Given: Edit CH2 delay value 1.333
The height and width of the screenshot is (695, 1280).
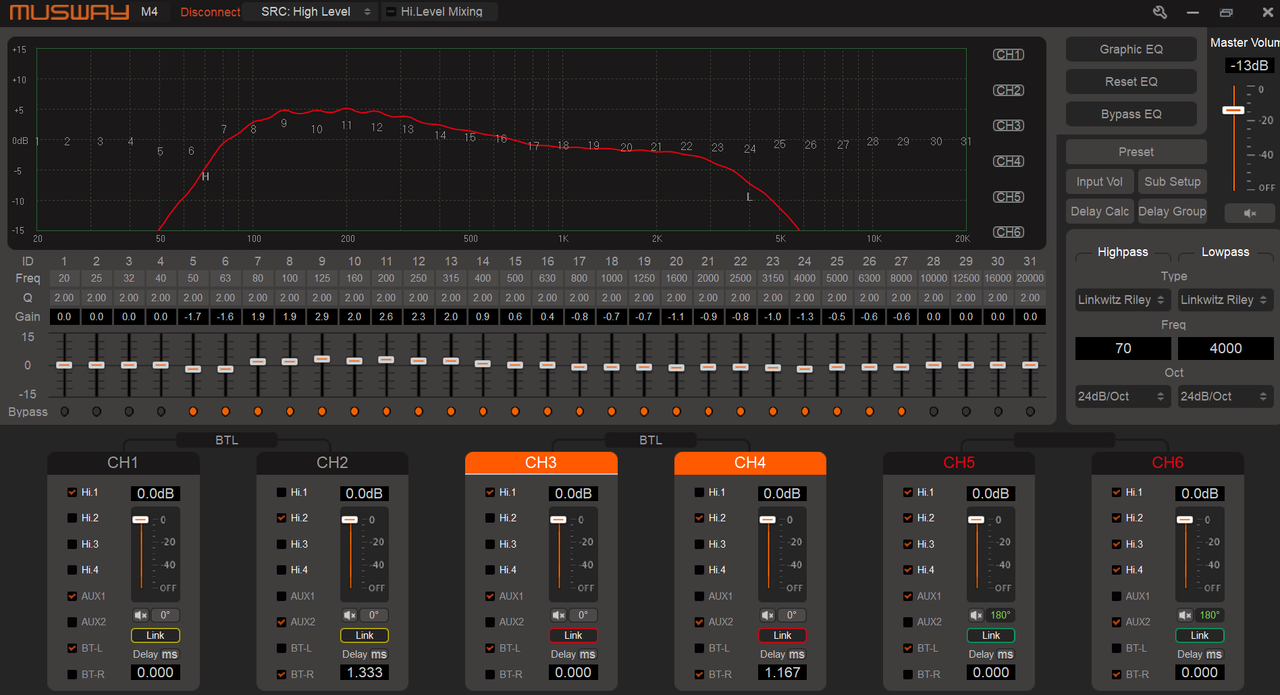Looking at the screenshot, I should [364, 672].
